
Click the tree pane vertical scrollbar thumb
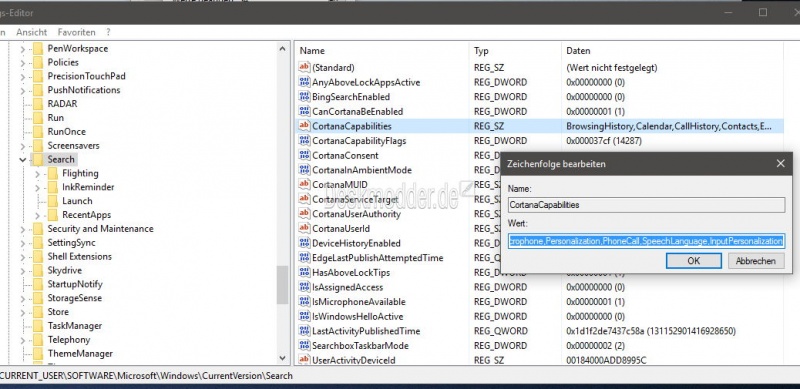tap(282, 285)
